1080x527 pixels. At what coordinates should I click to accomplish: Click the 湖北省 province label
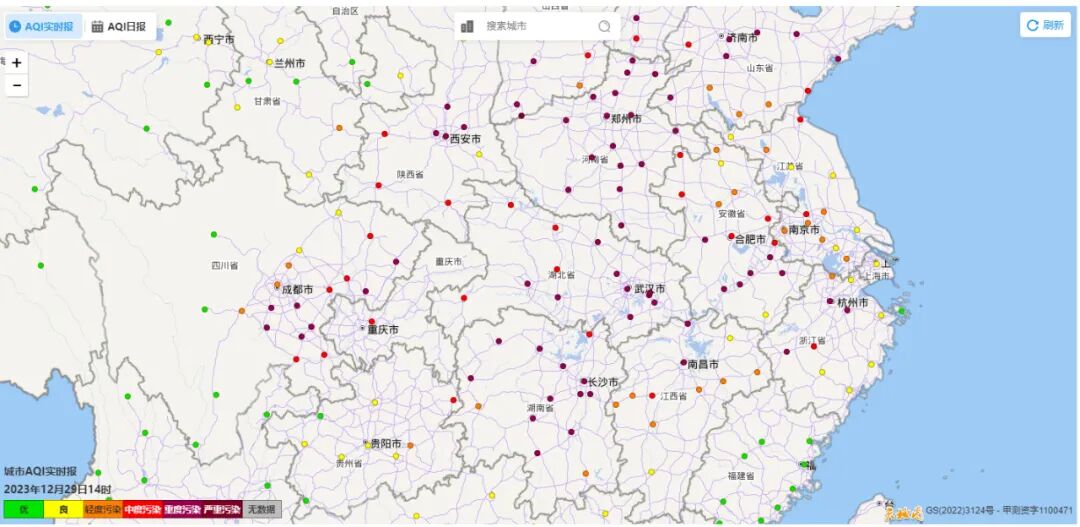(x=562, y=275)
